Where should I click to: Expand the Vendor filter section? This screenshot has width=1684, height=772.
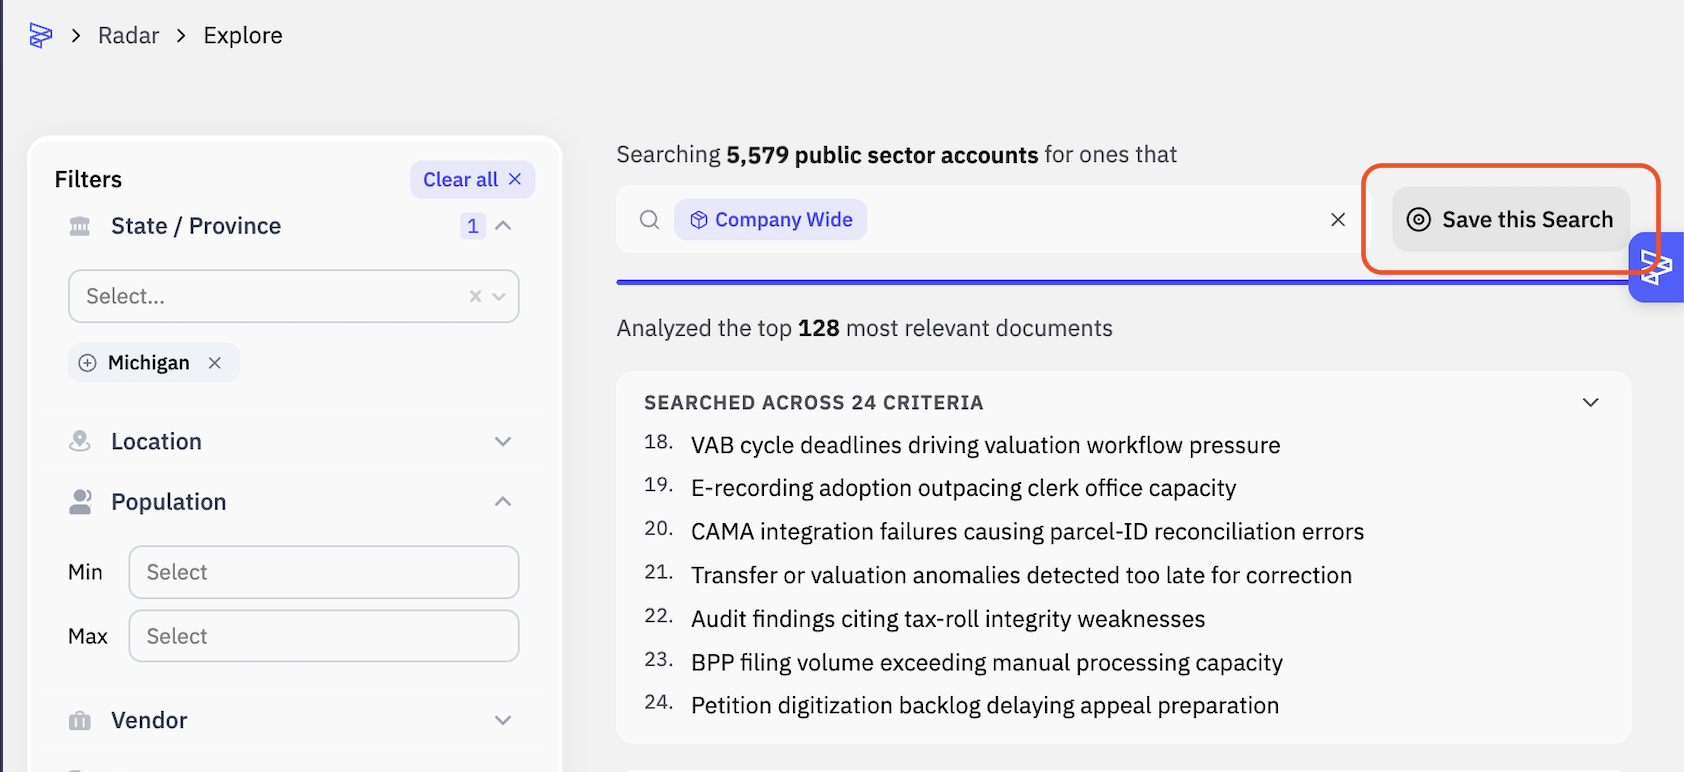(503, 721)
